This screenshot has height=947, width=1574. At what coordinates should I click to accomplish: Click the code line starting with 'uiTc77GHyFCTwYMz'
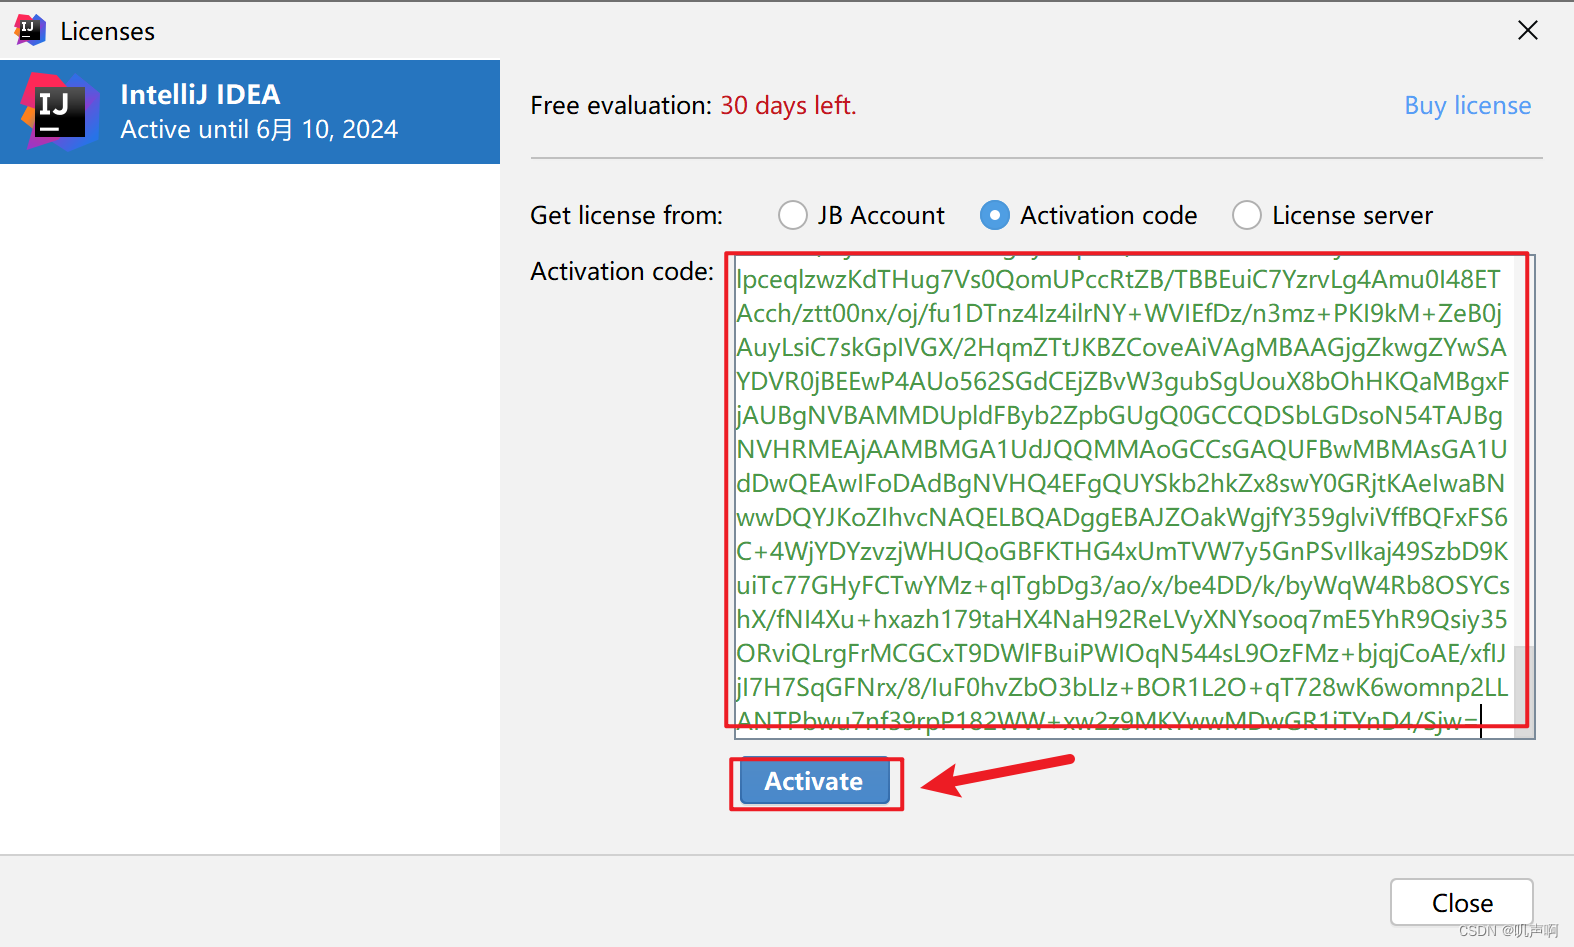pyautogui.click(x=1123, y=585)
